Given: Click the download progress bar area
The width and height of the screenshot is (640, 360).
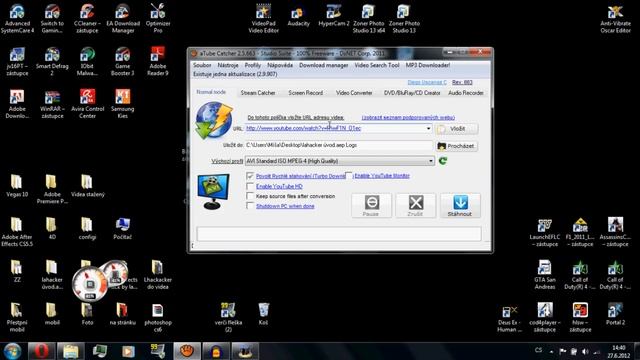Looking at the screenshot, I should click(x=339, y=233).
